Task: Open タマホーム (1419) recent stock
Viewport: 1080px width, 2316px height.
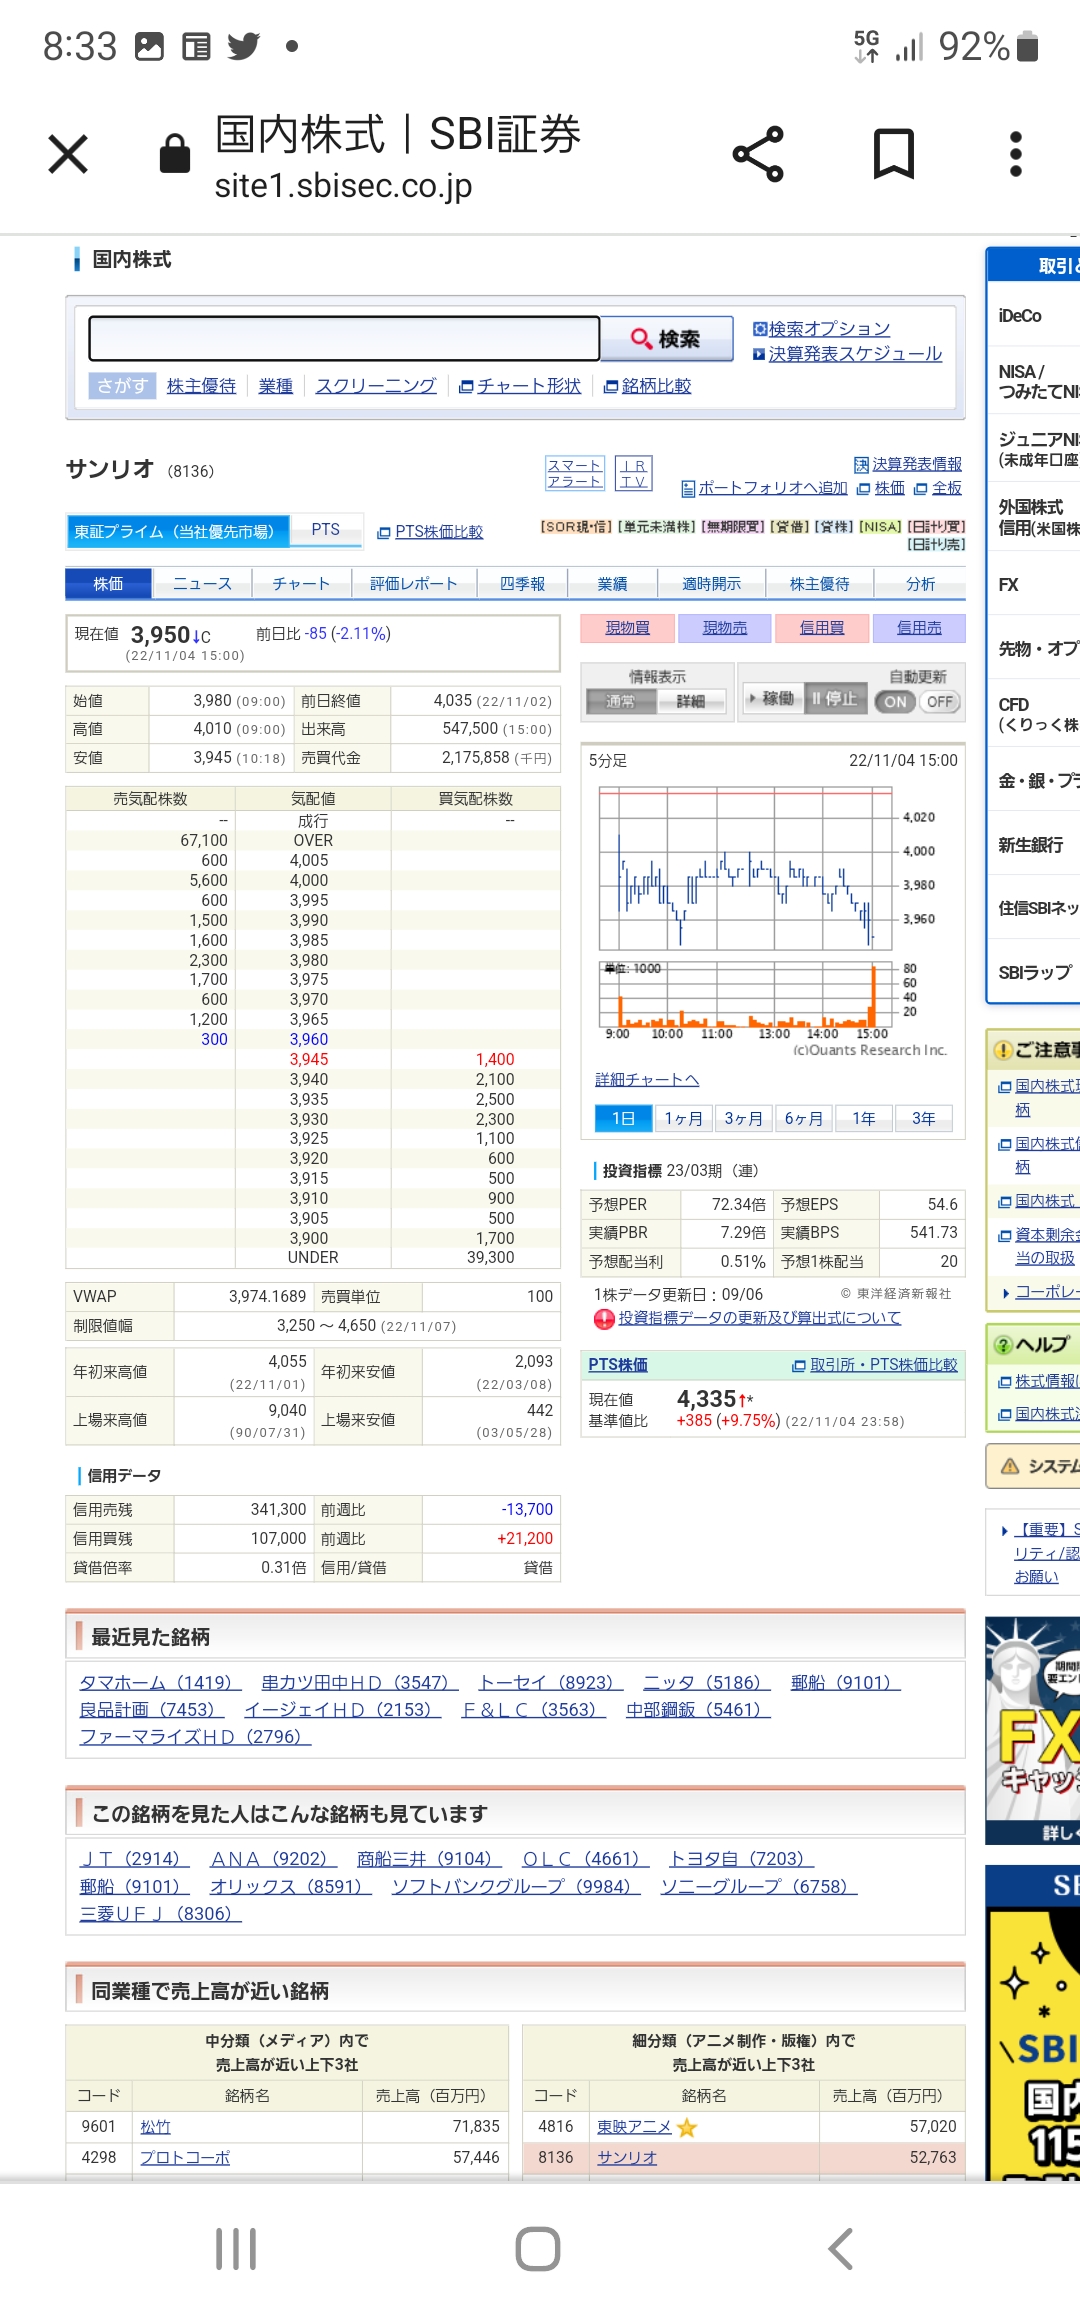Action: [x=160, y=1683]
